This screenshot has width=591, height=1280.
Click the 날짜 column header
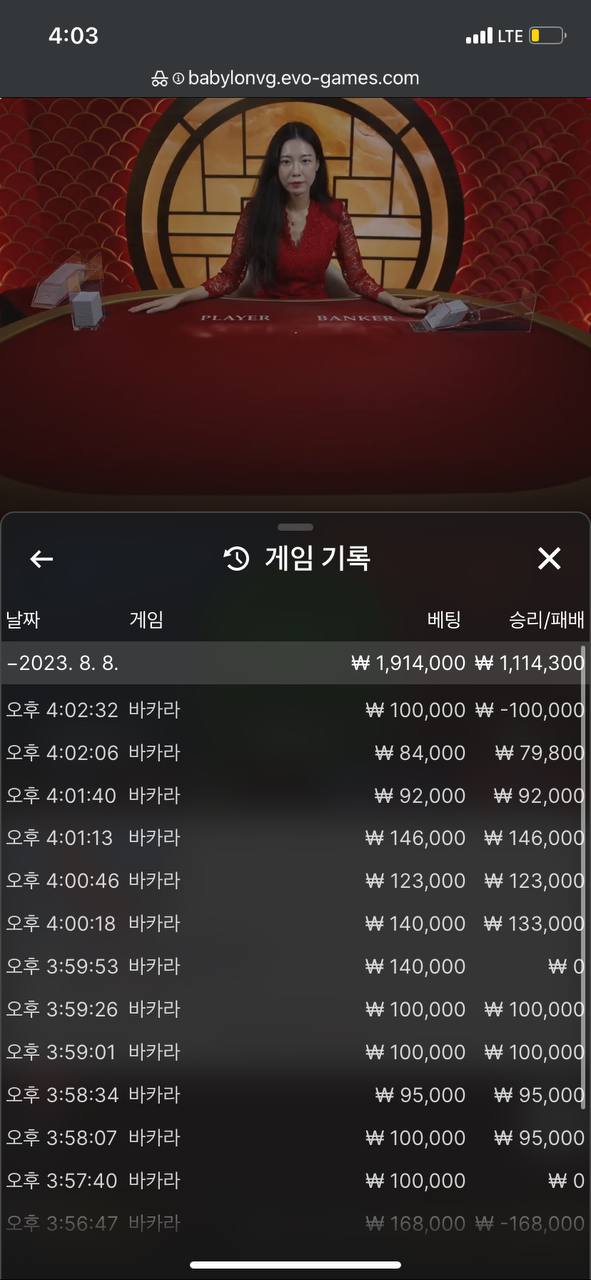[23, 620]
